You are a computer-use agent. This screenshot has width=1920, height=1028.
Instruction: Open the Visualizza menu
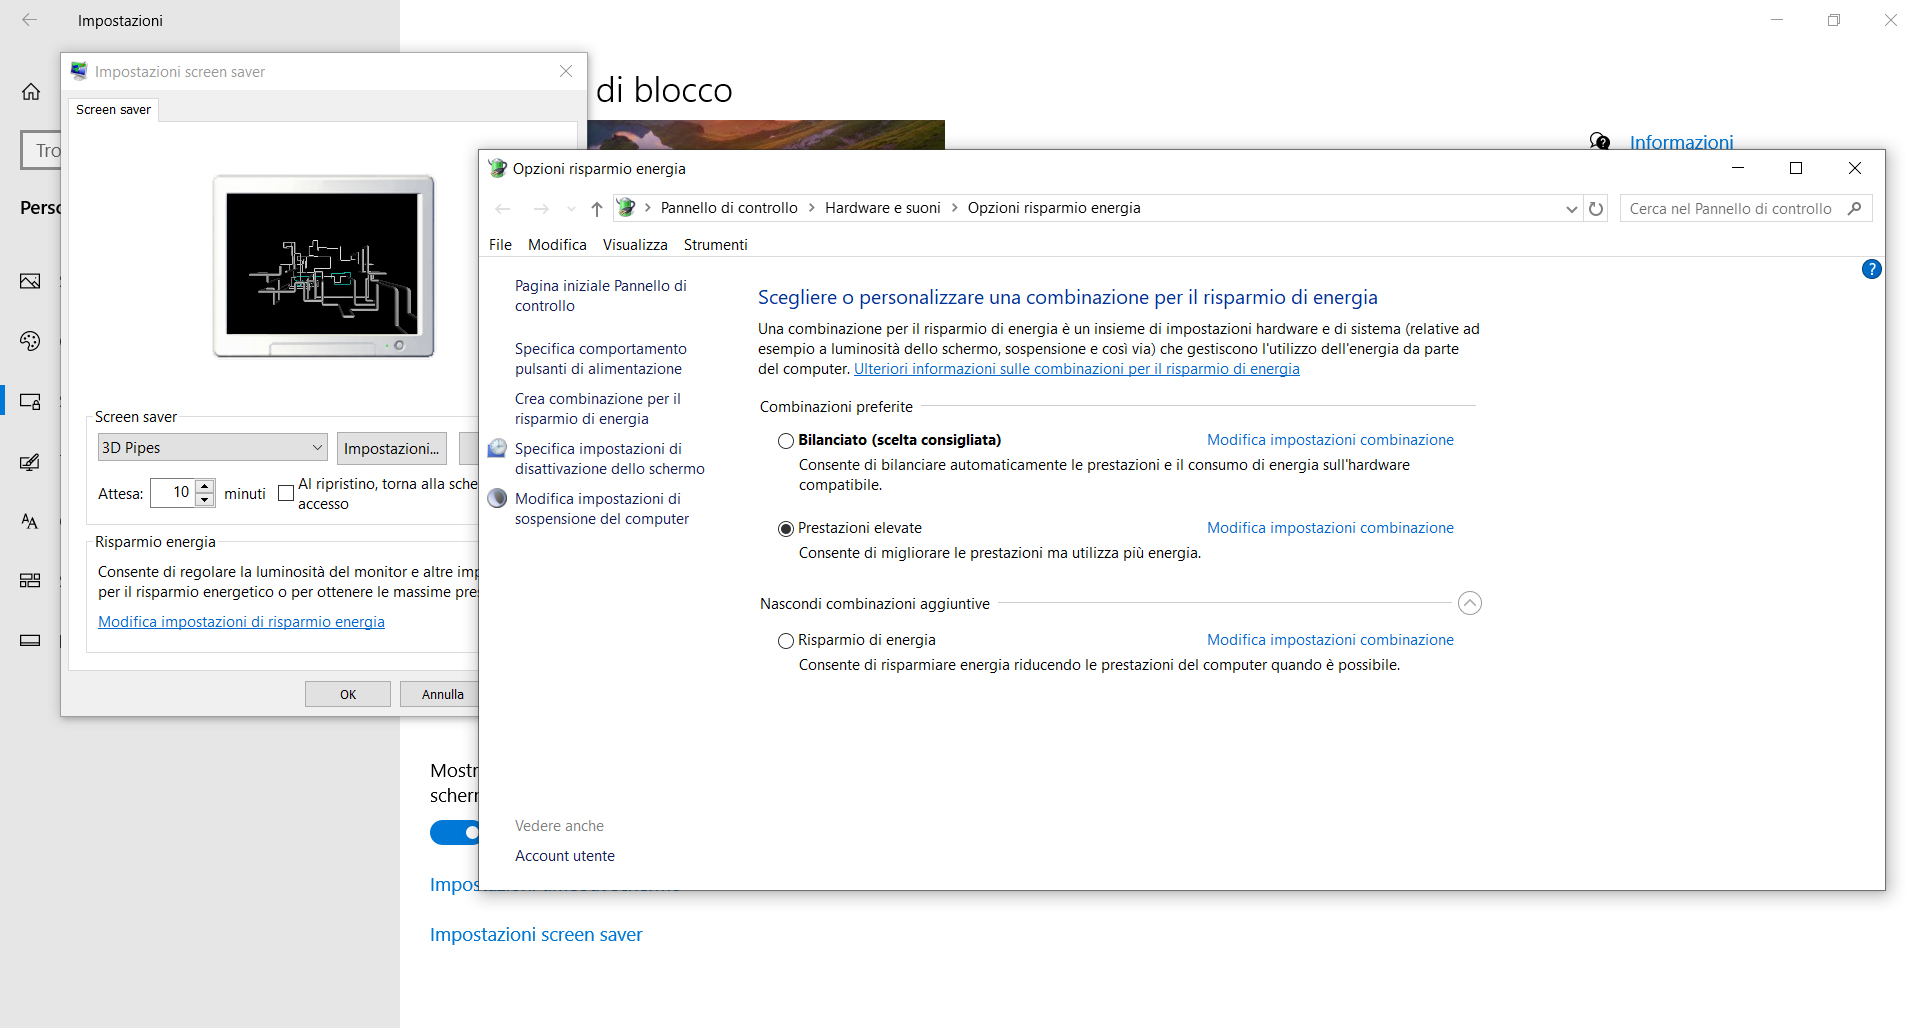tap(635, 245)
